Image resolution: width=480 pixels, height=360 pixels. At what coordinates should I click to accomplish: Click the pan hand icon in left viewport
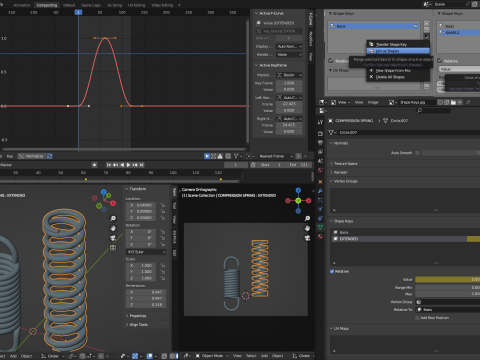[x=113, y=228]
